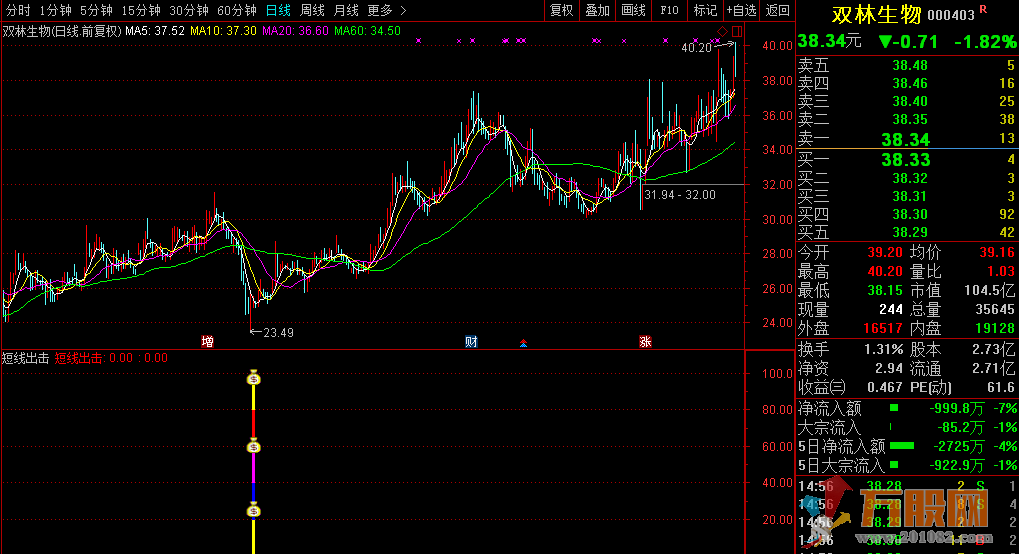Screen dimensions: 1019x554
Task: Click the 市值 104.5亿 value
Action: [x=990, y=290]
